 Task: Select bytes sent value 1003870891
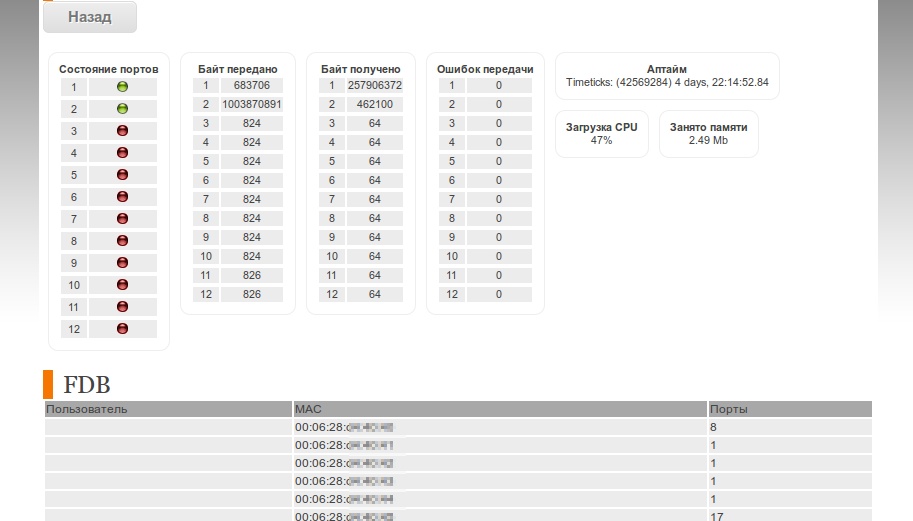click(252, 104)
